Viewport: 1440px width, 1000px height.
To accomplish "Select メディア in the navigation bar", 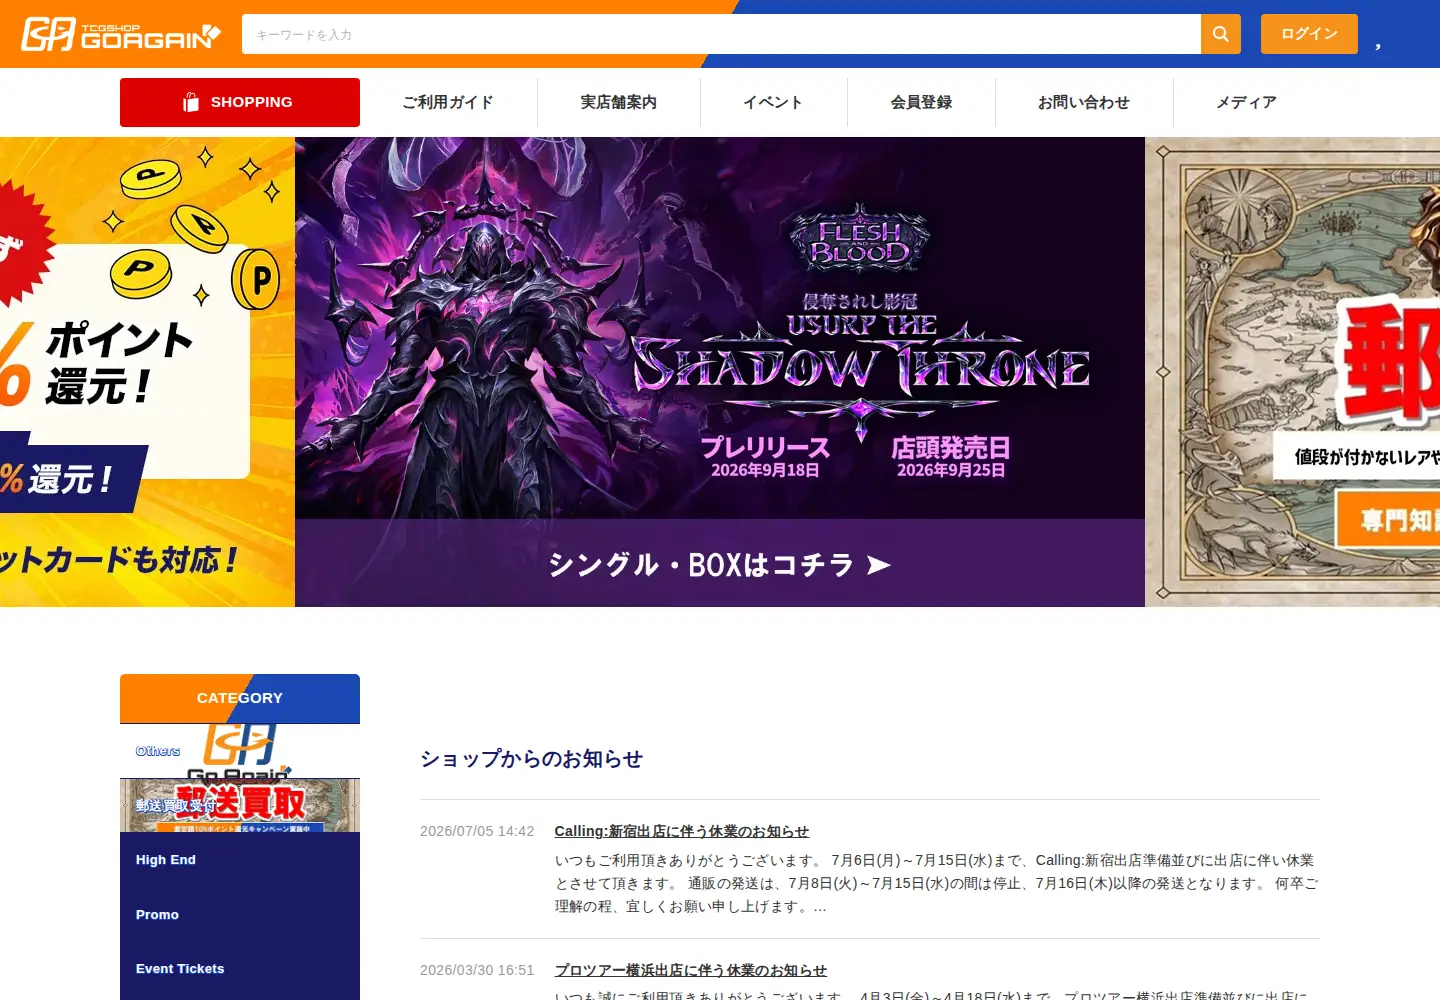I will [1246, 102].
